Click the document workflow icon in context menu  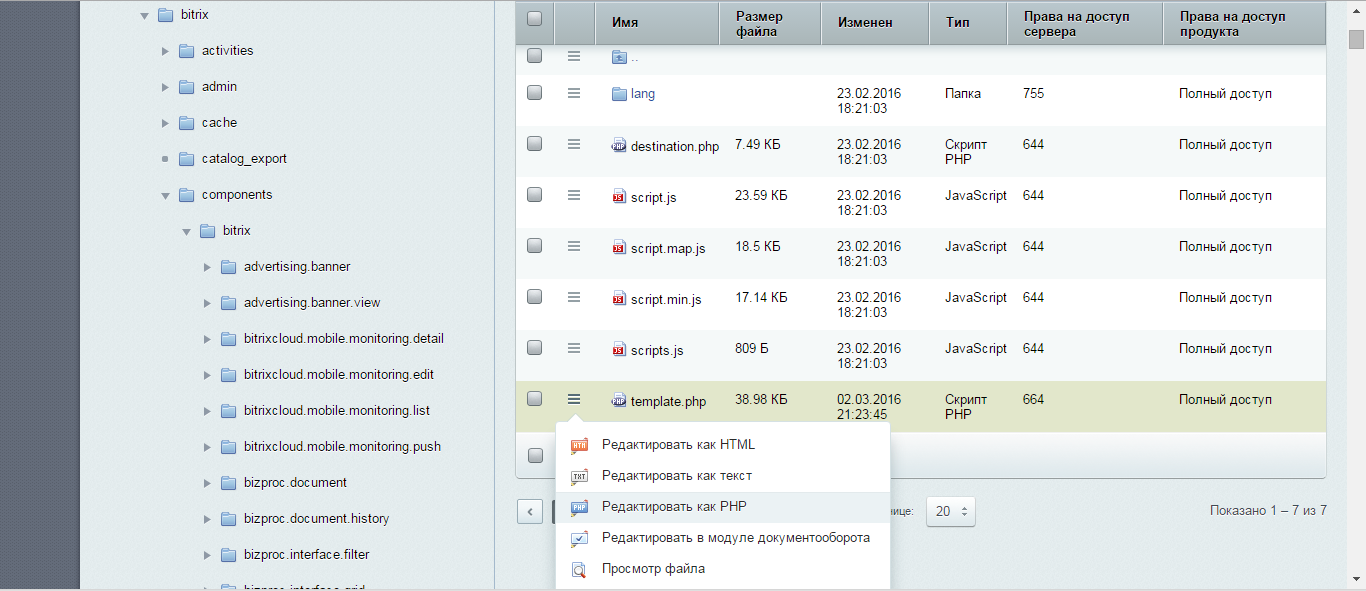579,538
